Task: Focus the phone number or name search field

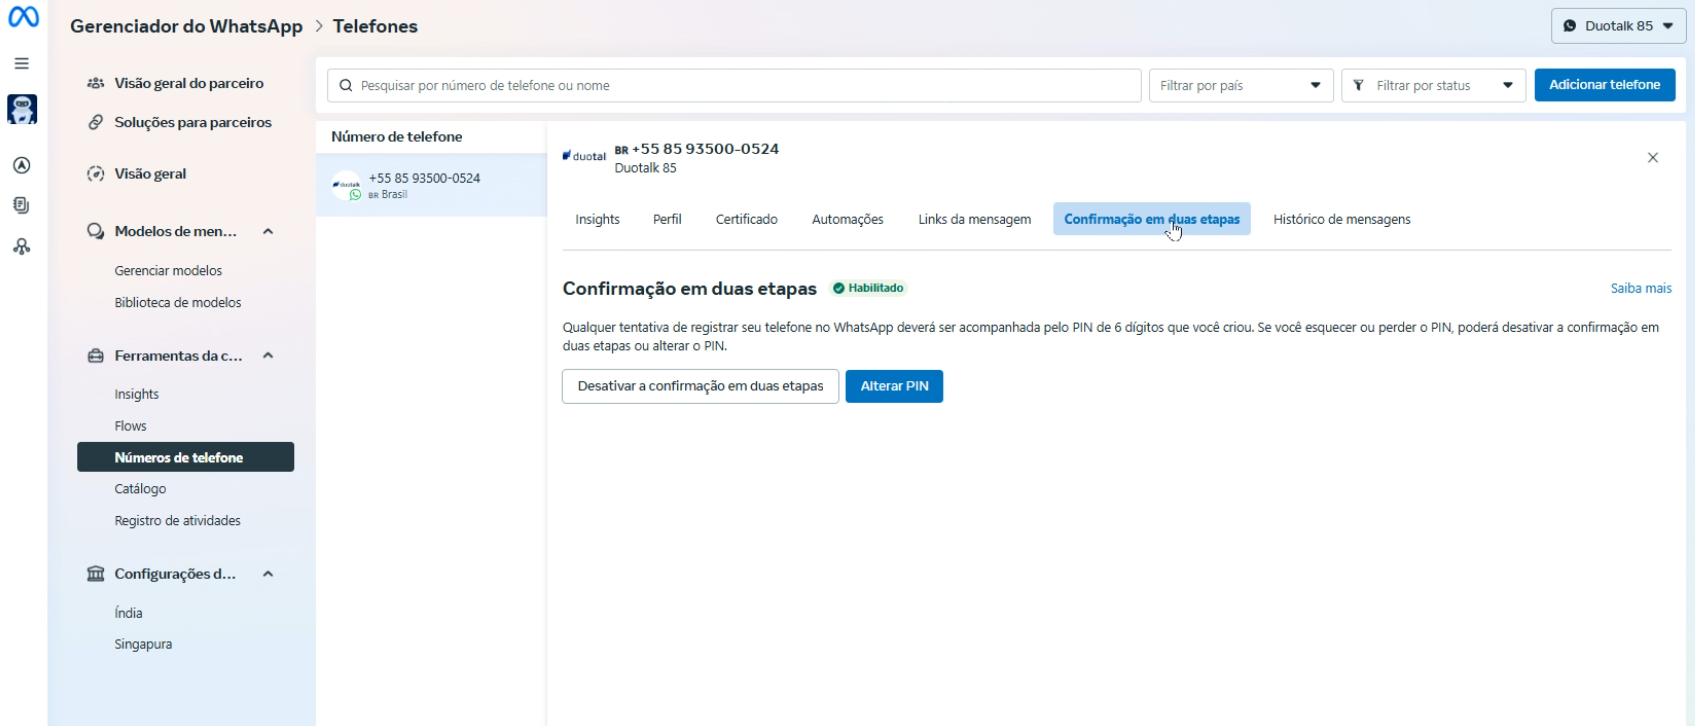Action: click(735, 86)
